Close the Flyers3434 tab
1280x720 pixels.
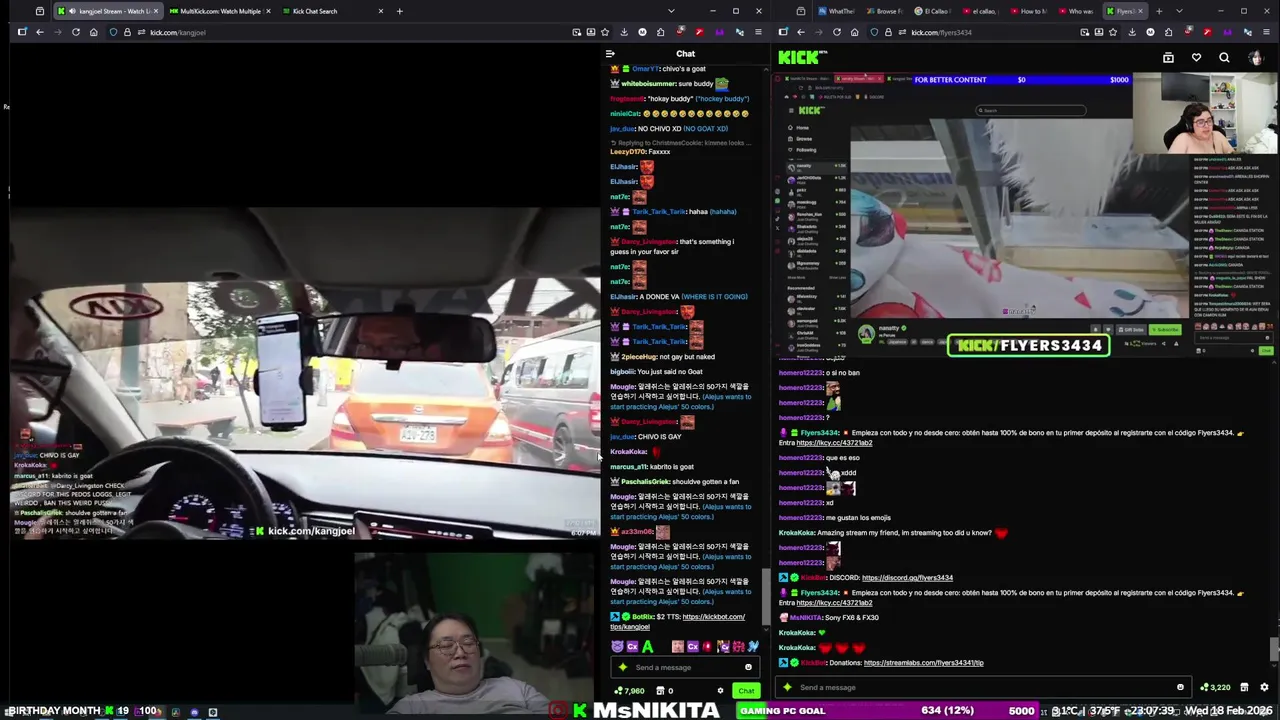coord(1140,11)
